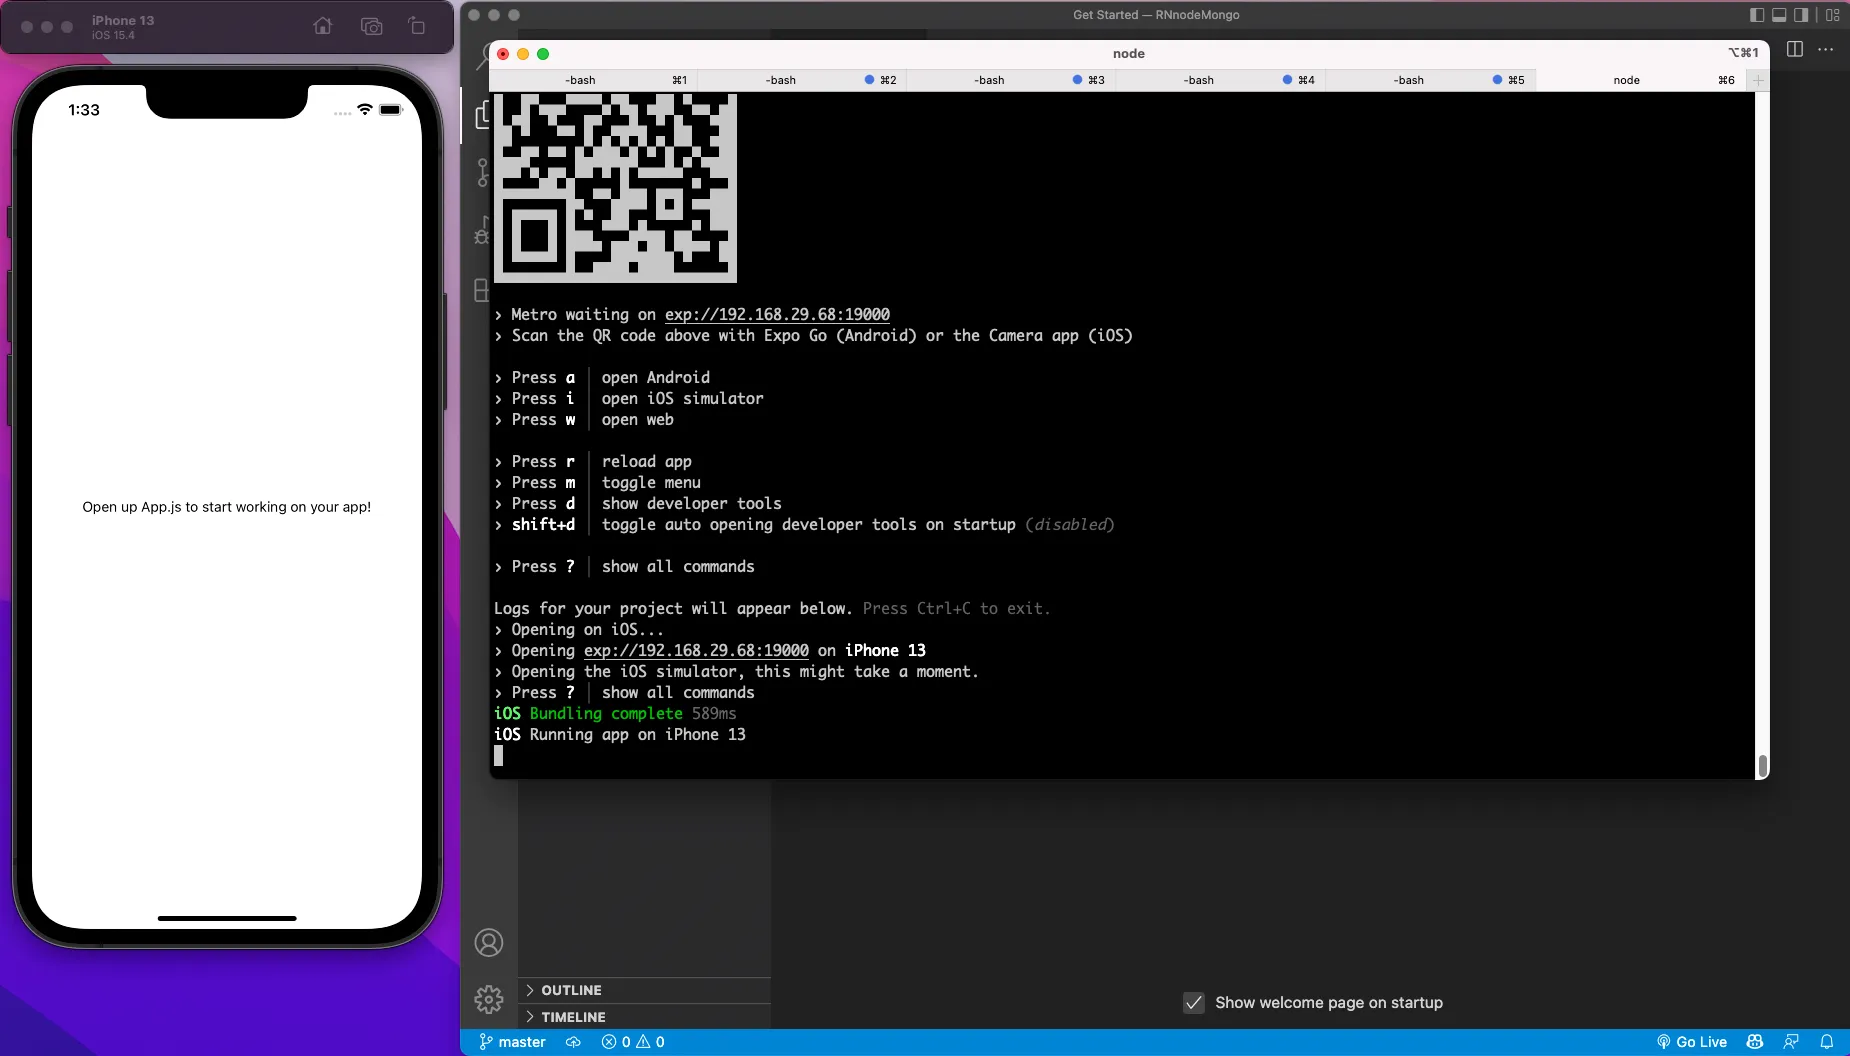Click Copilot icon in status bar
The image size is (1850, 1056).
[1755, 1042]
